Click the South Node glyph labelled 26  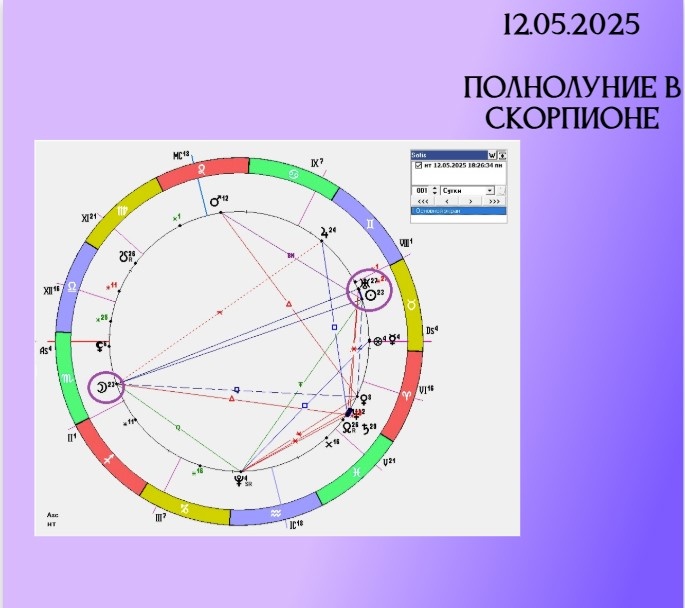(124, 257)
